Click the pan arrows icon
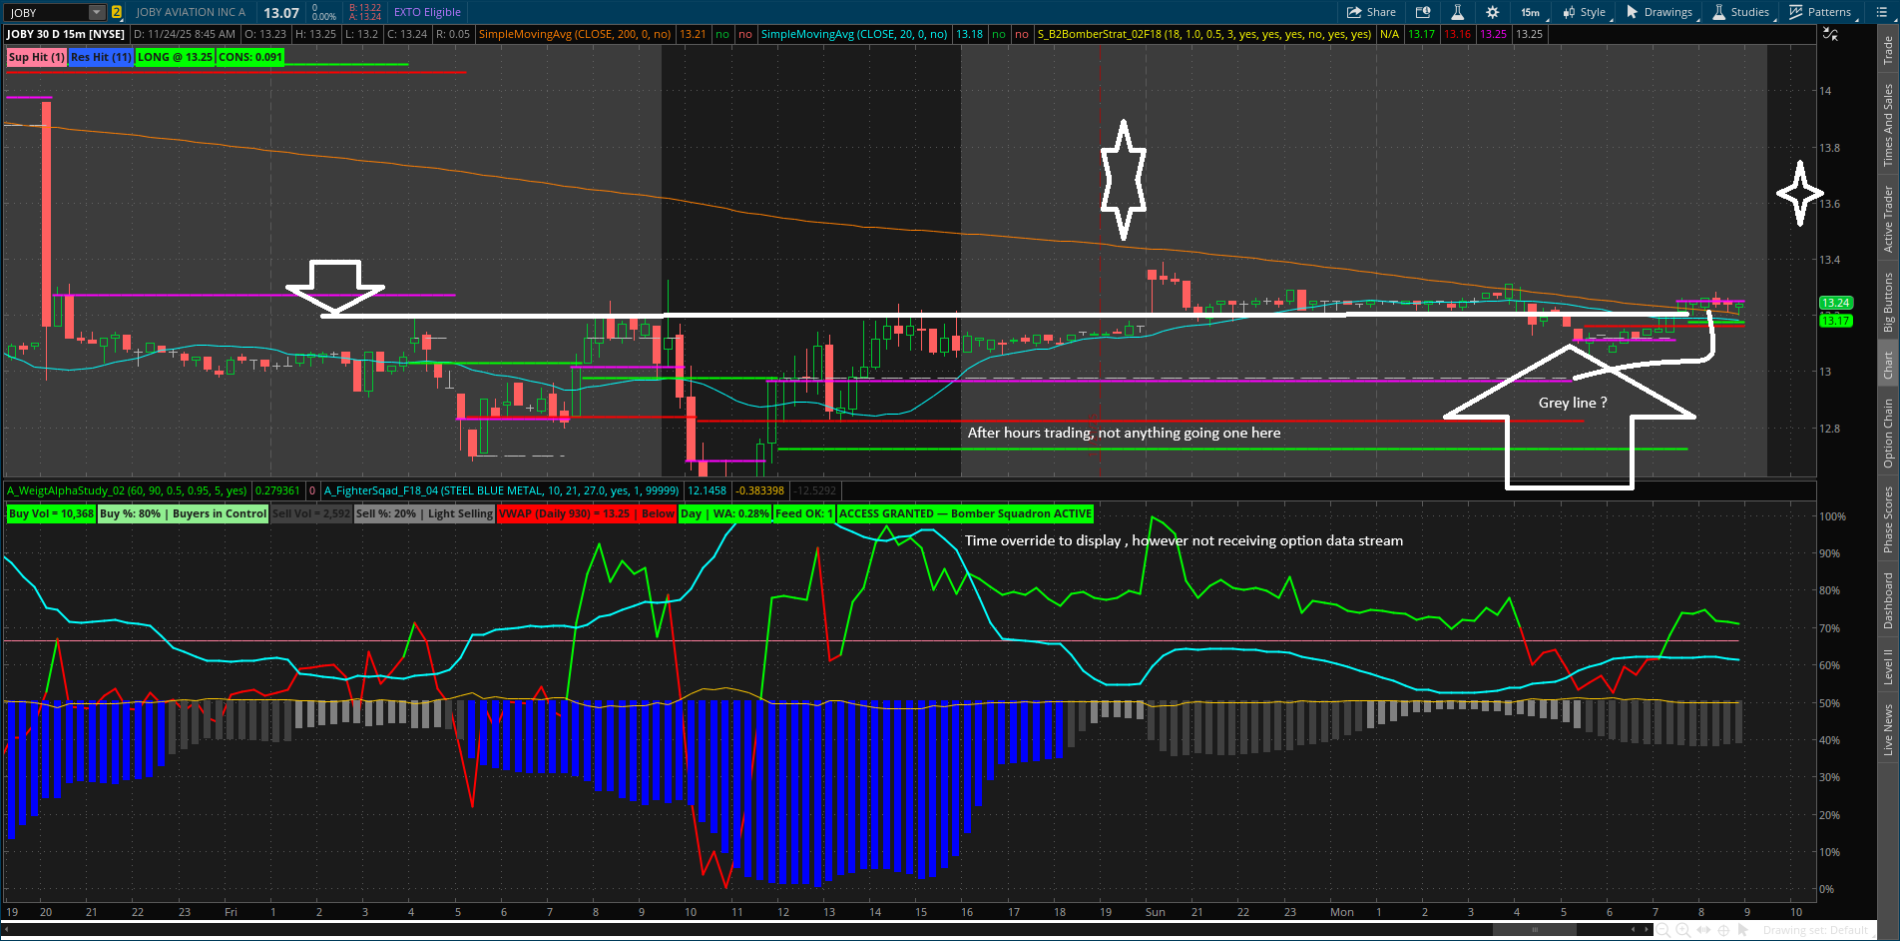This screenshot has width=1900, height=941. click(x=1704, y=930)
